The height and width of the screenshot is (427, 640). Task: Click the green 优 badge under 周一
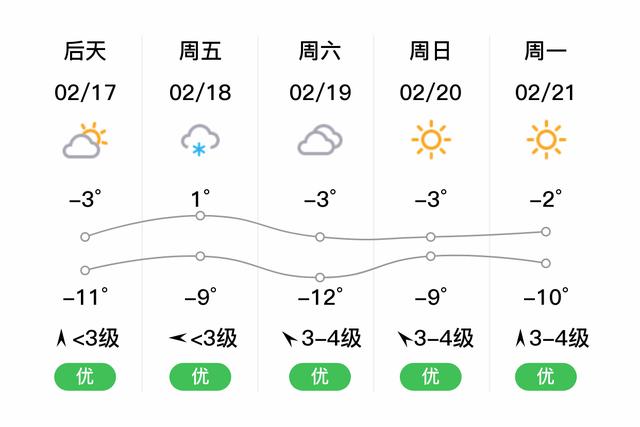(546, 376)
